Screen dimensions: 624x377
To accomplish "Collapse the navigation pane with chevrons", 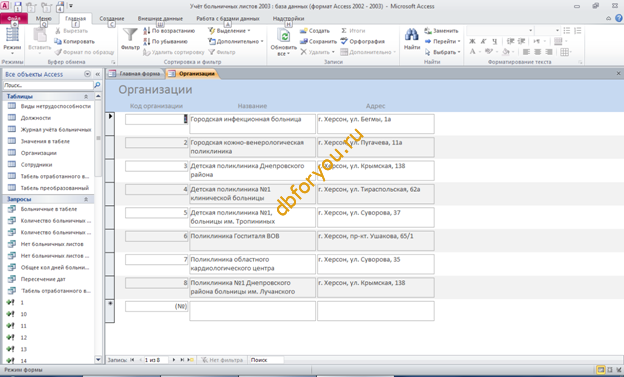I will [x=98, y=74].
